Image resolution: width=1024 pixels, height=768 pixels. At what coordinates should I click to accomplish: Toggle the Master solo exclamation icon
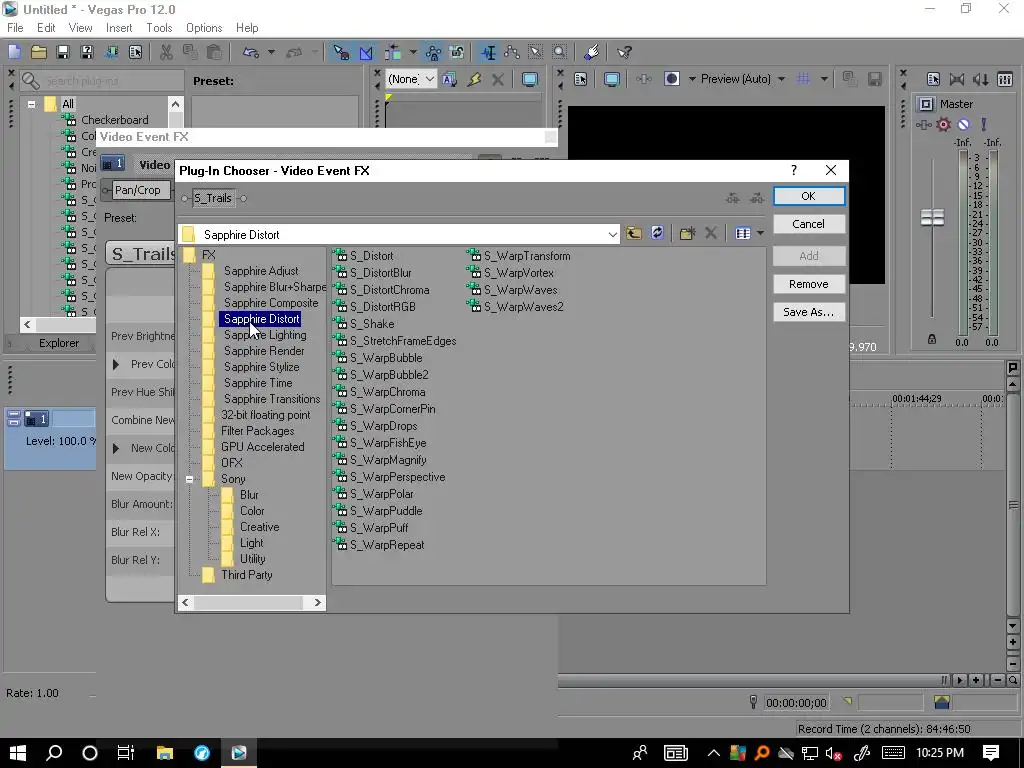click(984, 124)
